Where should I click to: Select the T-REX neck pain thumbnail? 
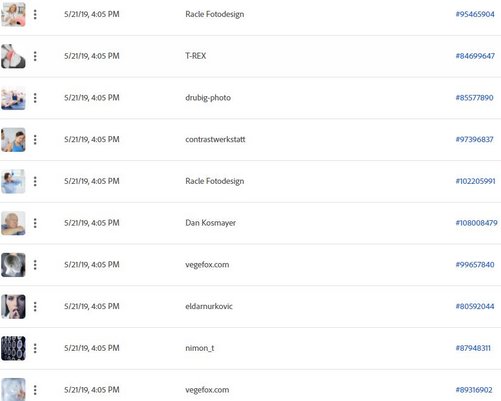pyautogui.click(x=13, y=56)
